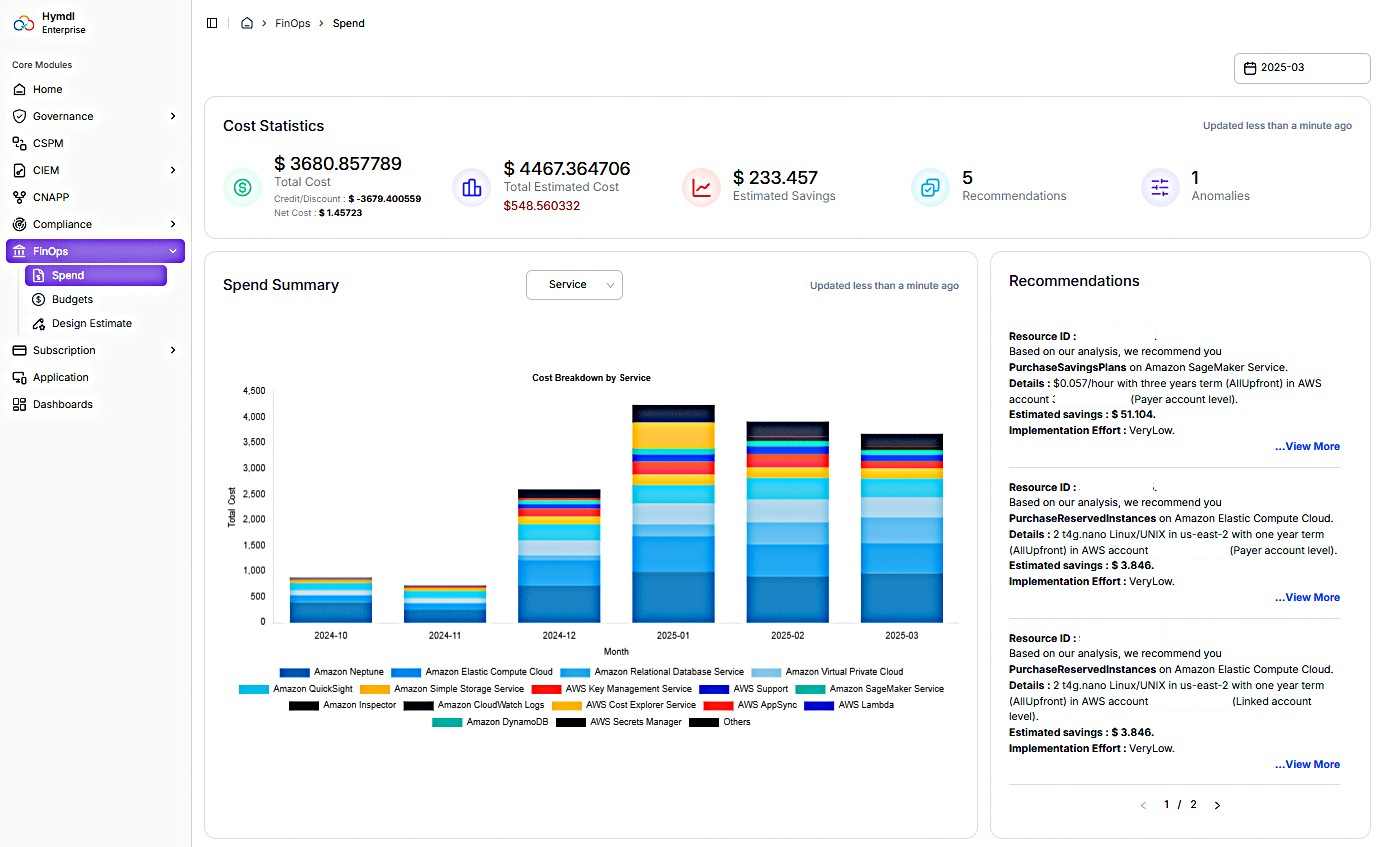Click the Budgets dollar icon
The width and height of the screenshot is (1381, 847).
coord(38,299)
